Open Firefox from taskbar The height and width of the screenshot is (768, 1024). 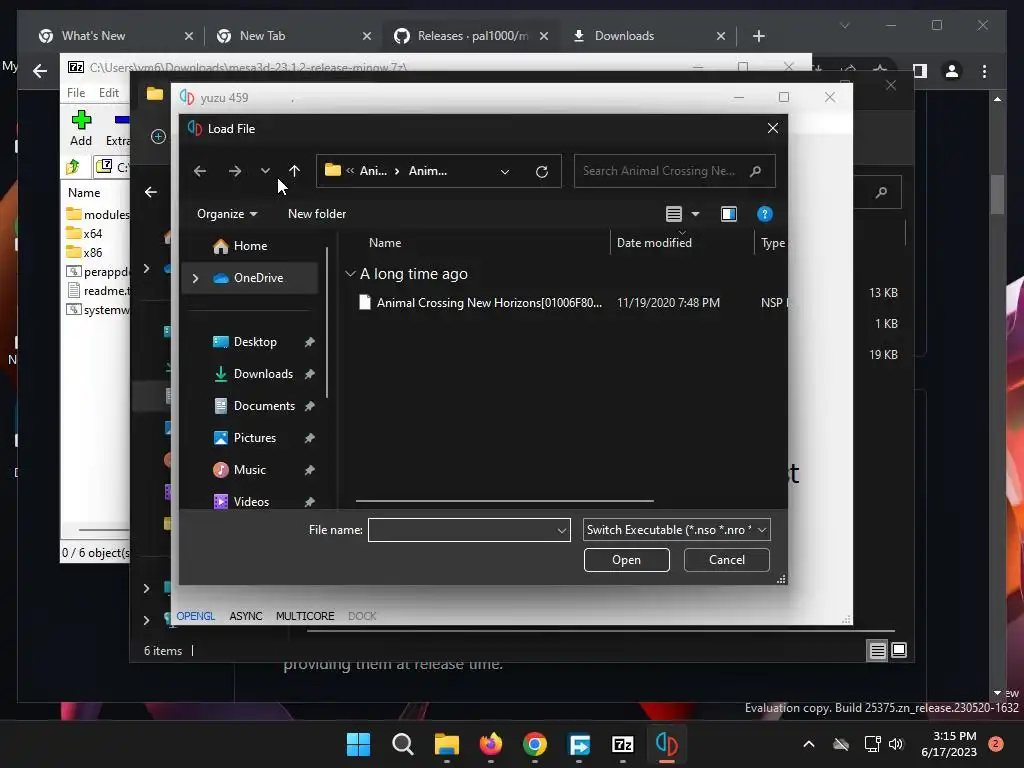point(490,744)
